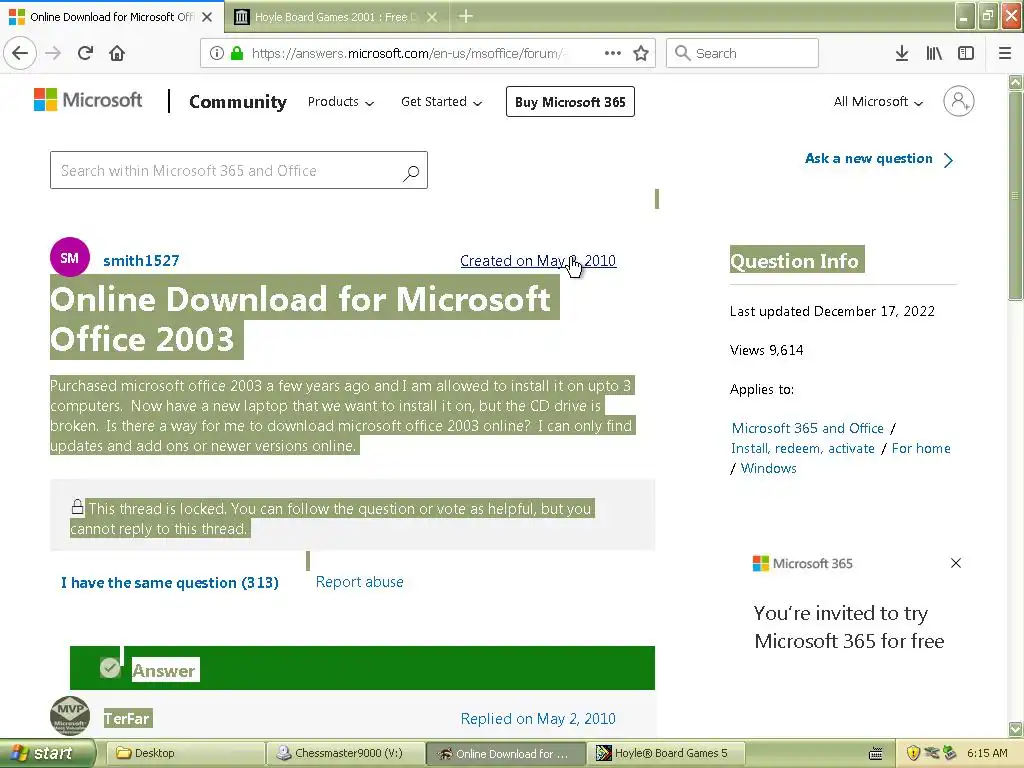This screenshot has height=768, width=1024.
Task: Open the downloads arrow icon
Action: [x=901, y=53]
